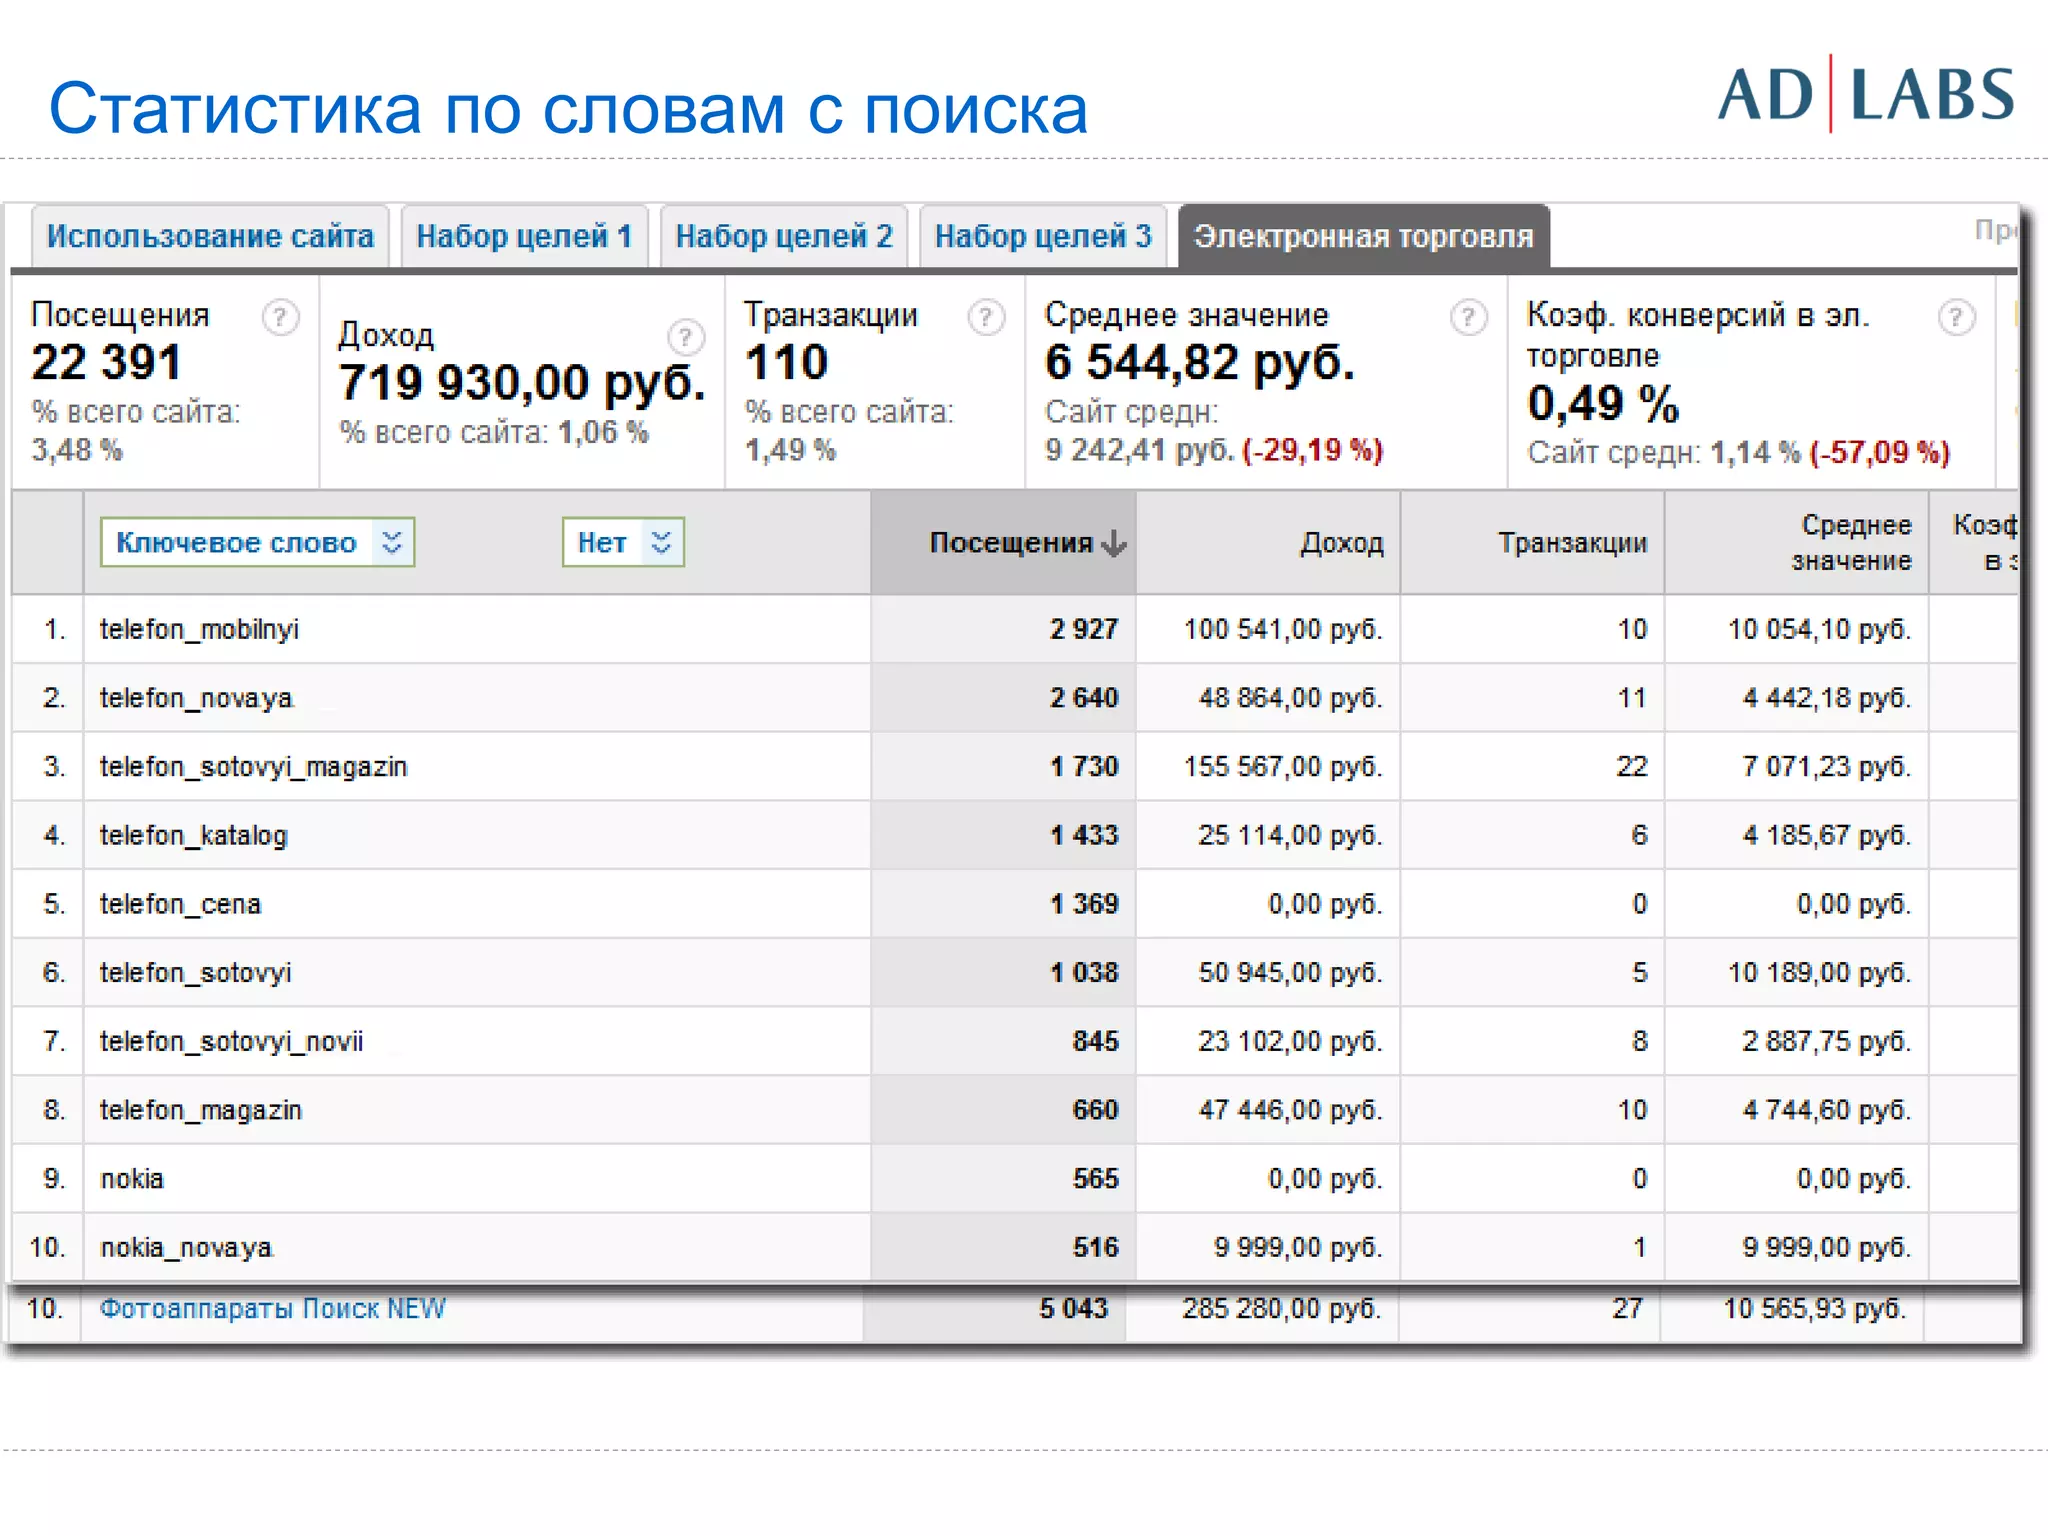Viewport: 2048px width, 1536px height.
Task: Click revenue 285 280,00 руб.
Action: [1282, 1308]
